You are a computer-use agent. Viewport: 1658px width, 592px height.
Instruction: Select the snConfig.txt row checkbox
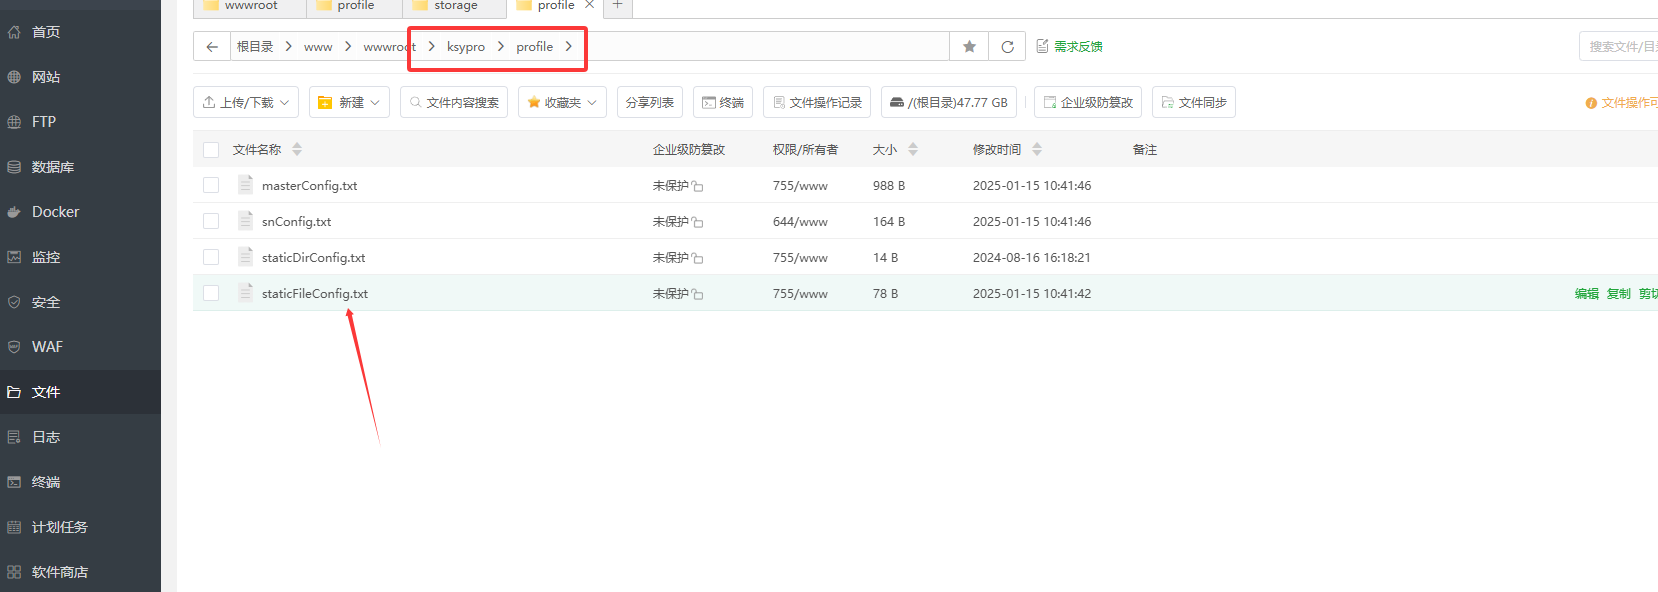pos(211,221)
